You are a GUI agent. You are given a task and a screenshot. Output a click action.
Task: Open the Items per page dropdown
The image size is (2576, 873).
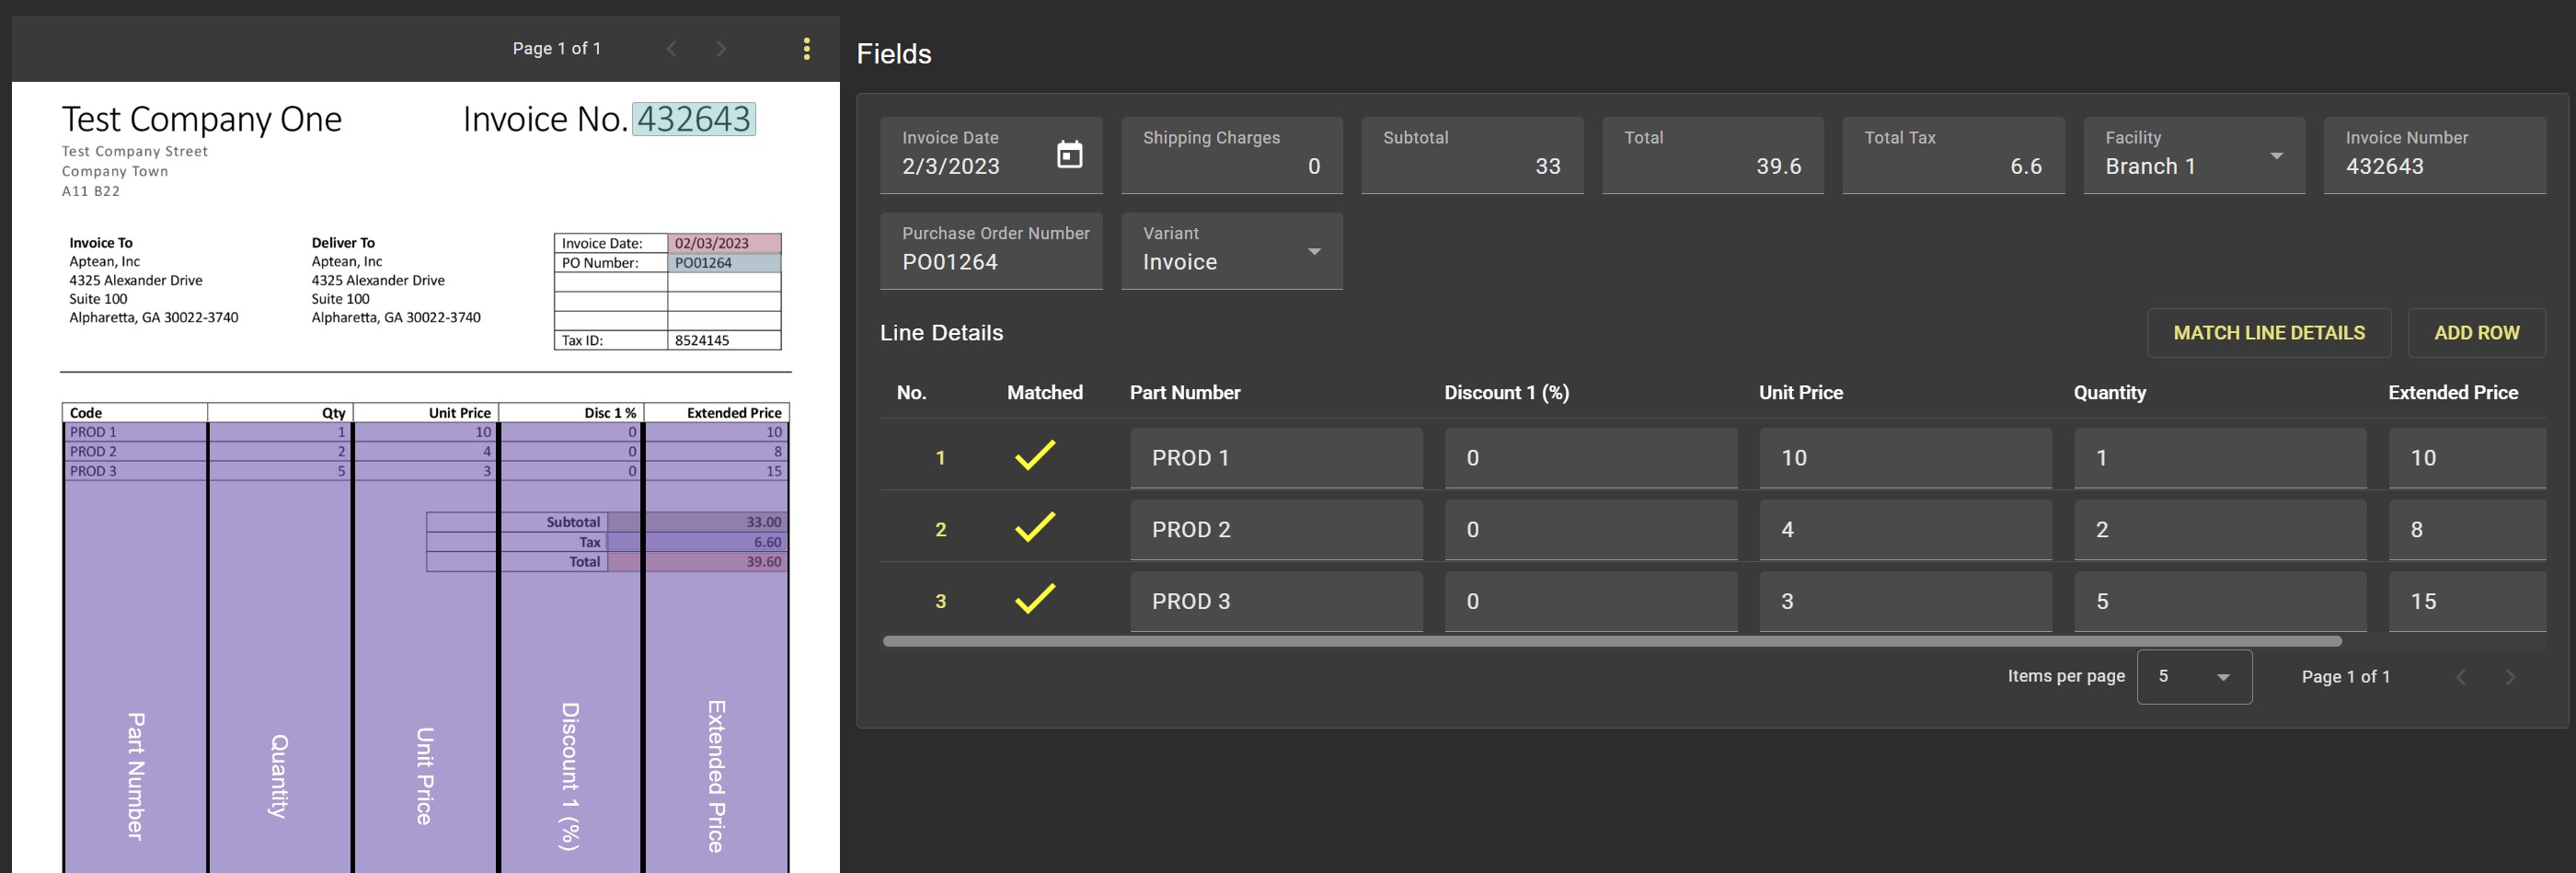2193,677
